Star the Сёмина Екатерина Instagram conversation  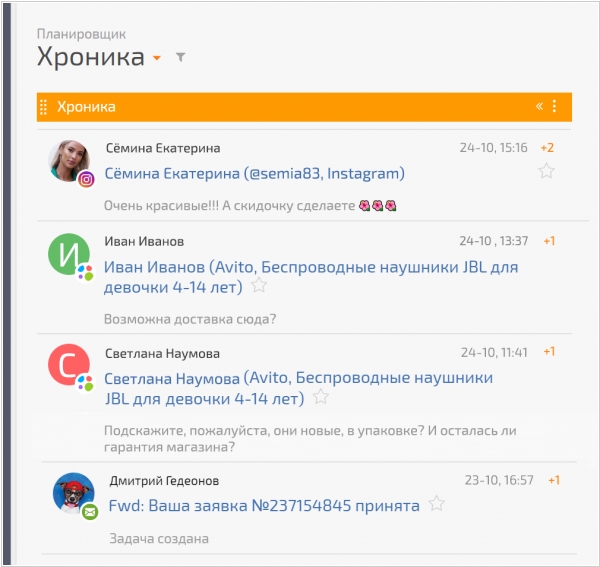click(546, 171)
